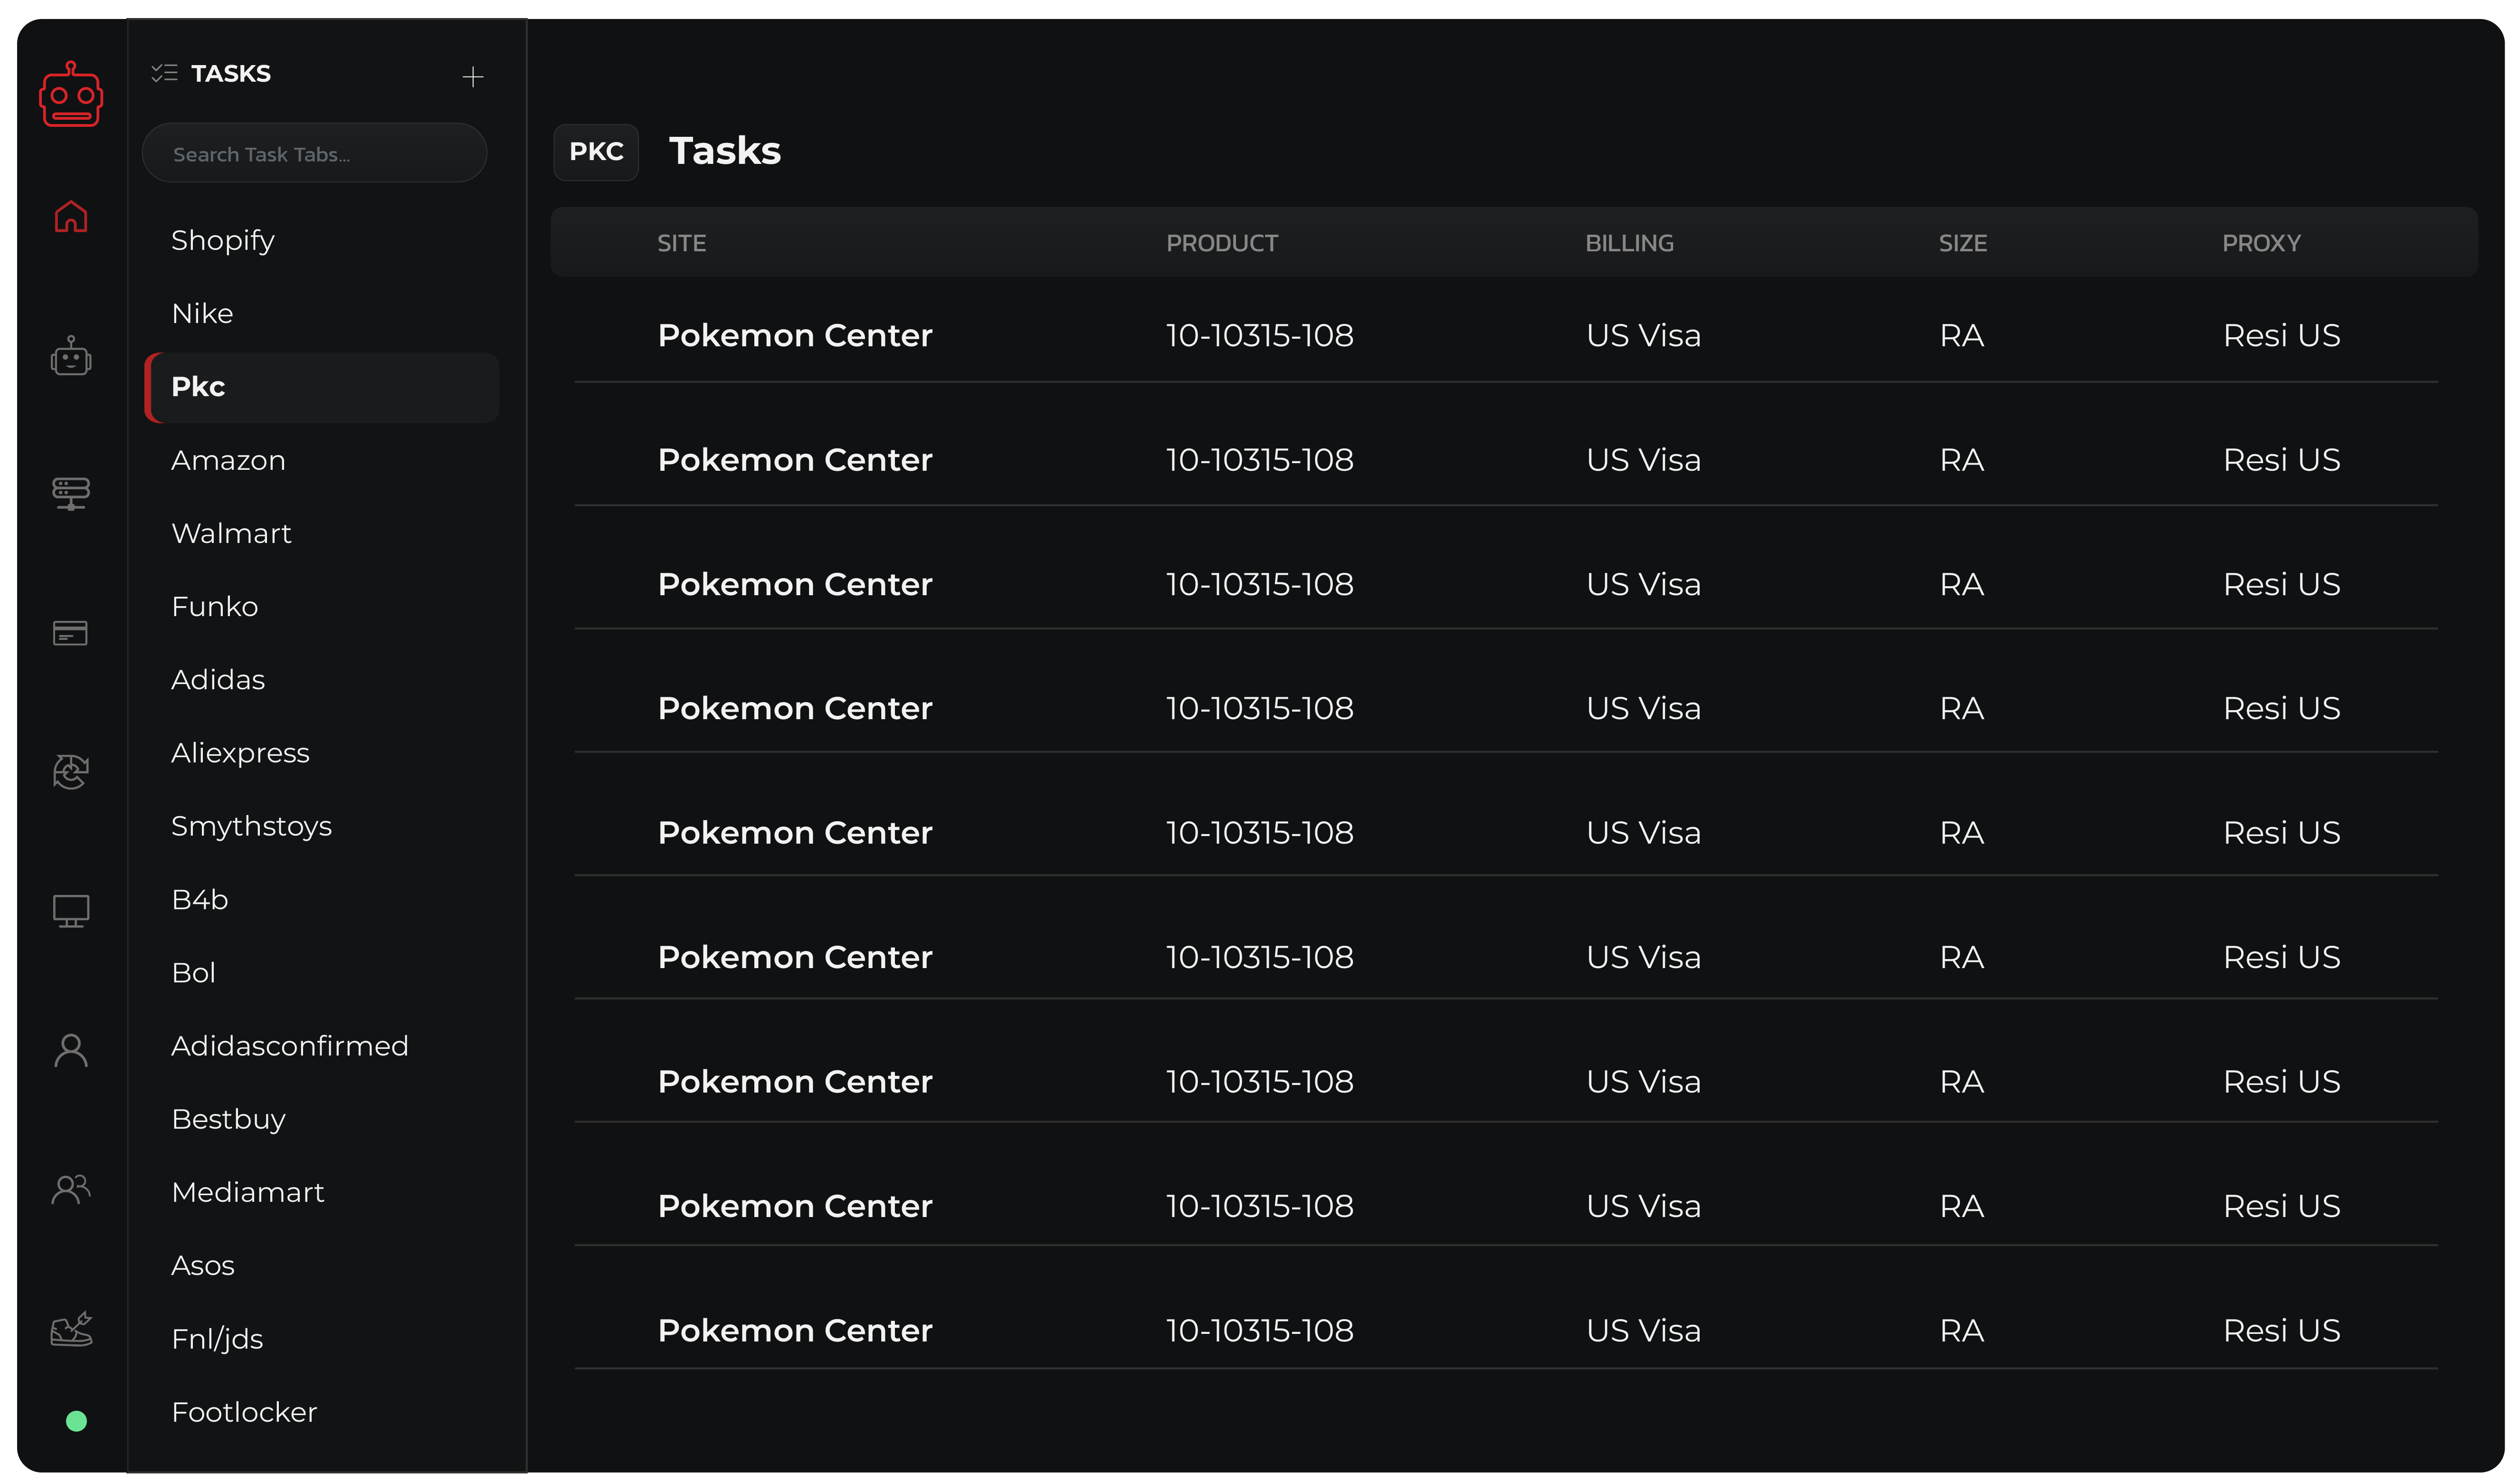The height and width of the screenshot is (1484, 2519).
Task: Click the red robot logo icon
Action: click(x=71, y=95)
